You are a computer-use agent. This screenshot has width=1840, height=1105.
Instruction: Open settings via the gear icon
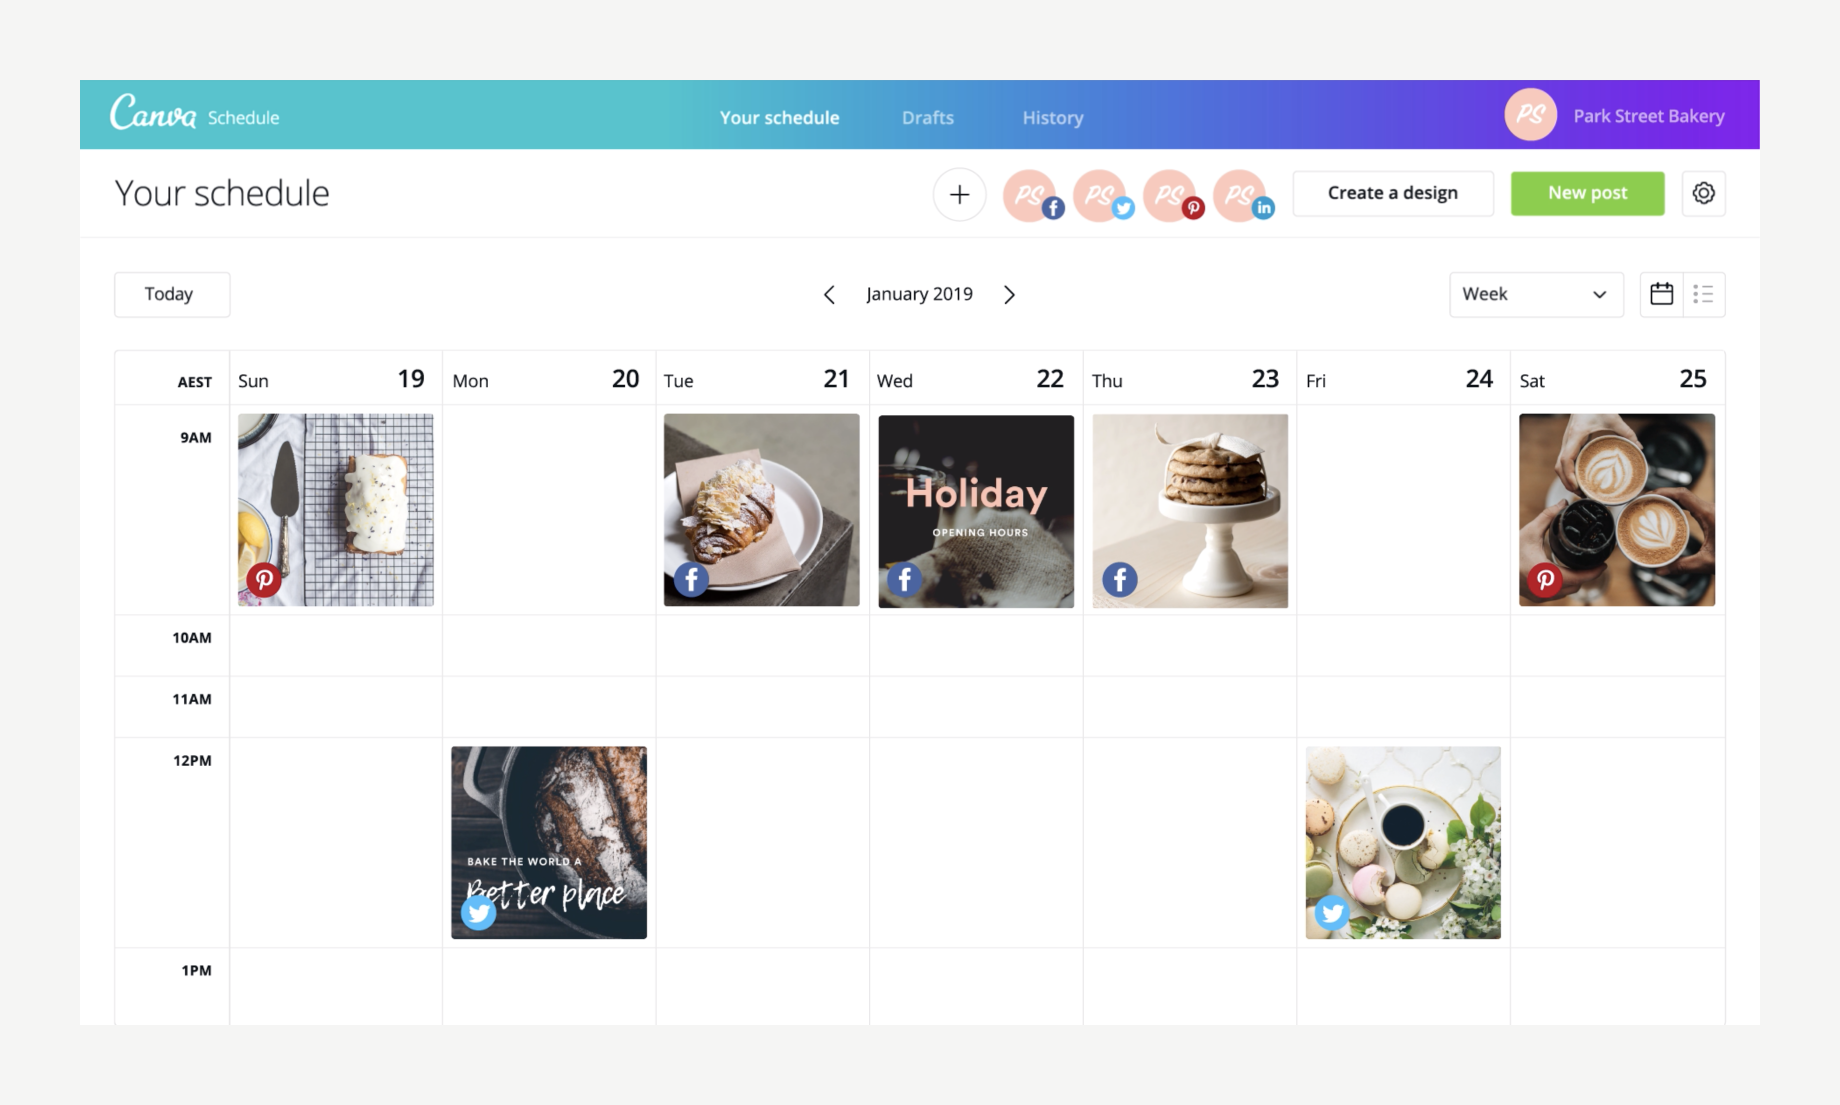1703,193
